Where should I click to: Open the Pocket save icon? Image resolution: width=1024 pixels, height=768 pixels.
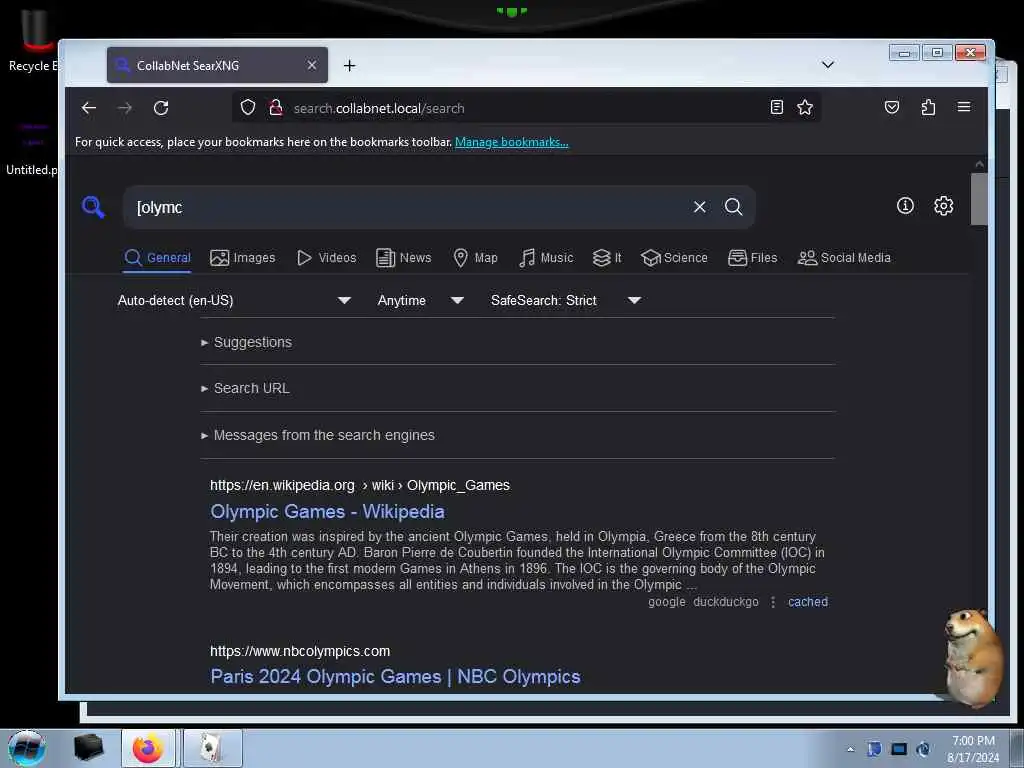pos(891,107)
